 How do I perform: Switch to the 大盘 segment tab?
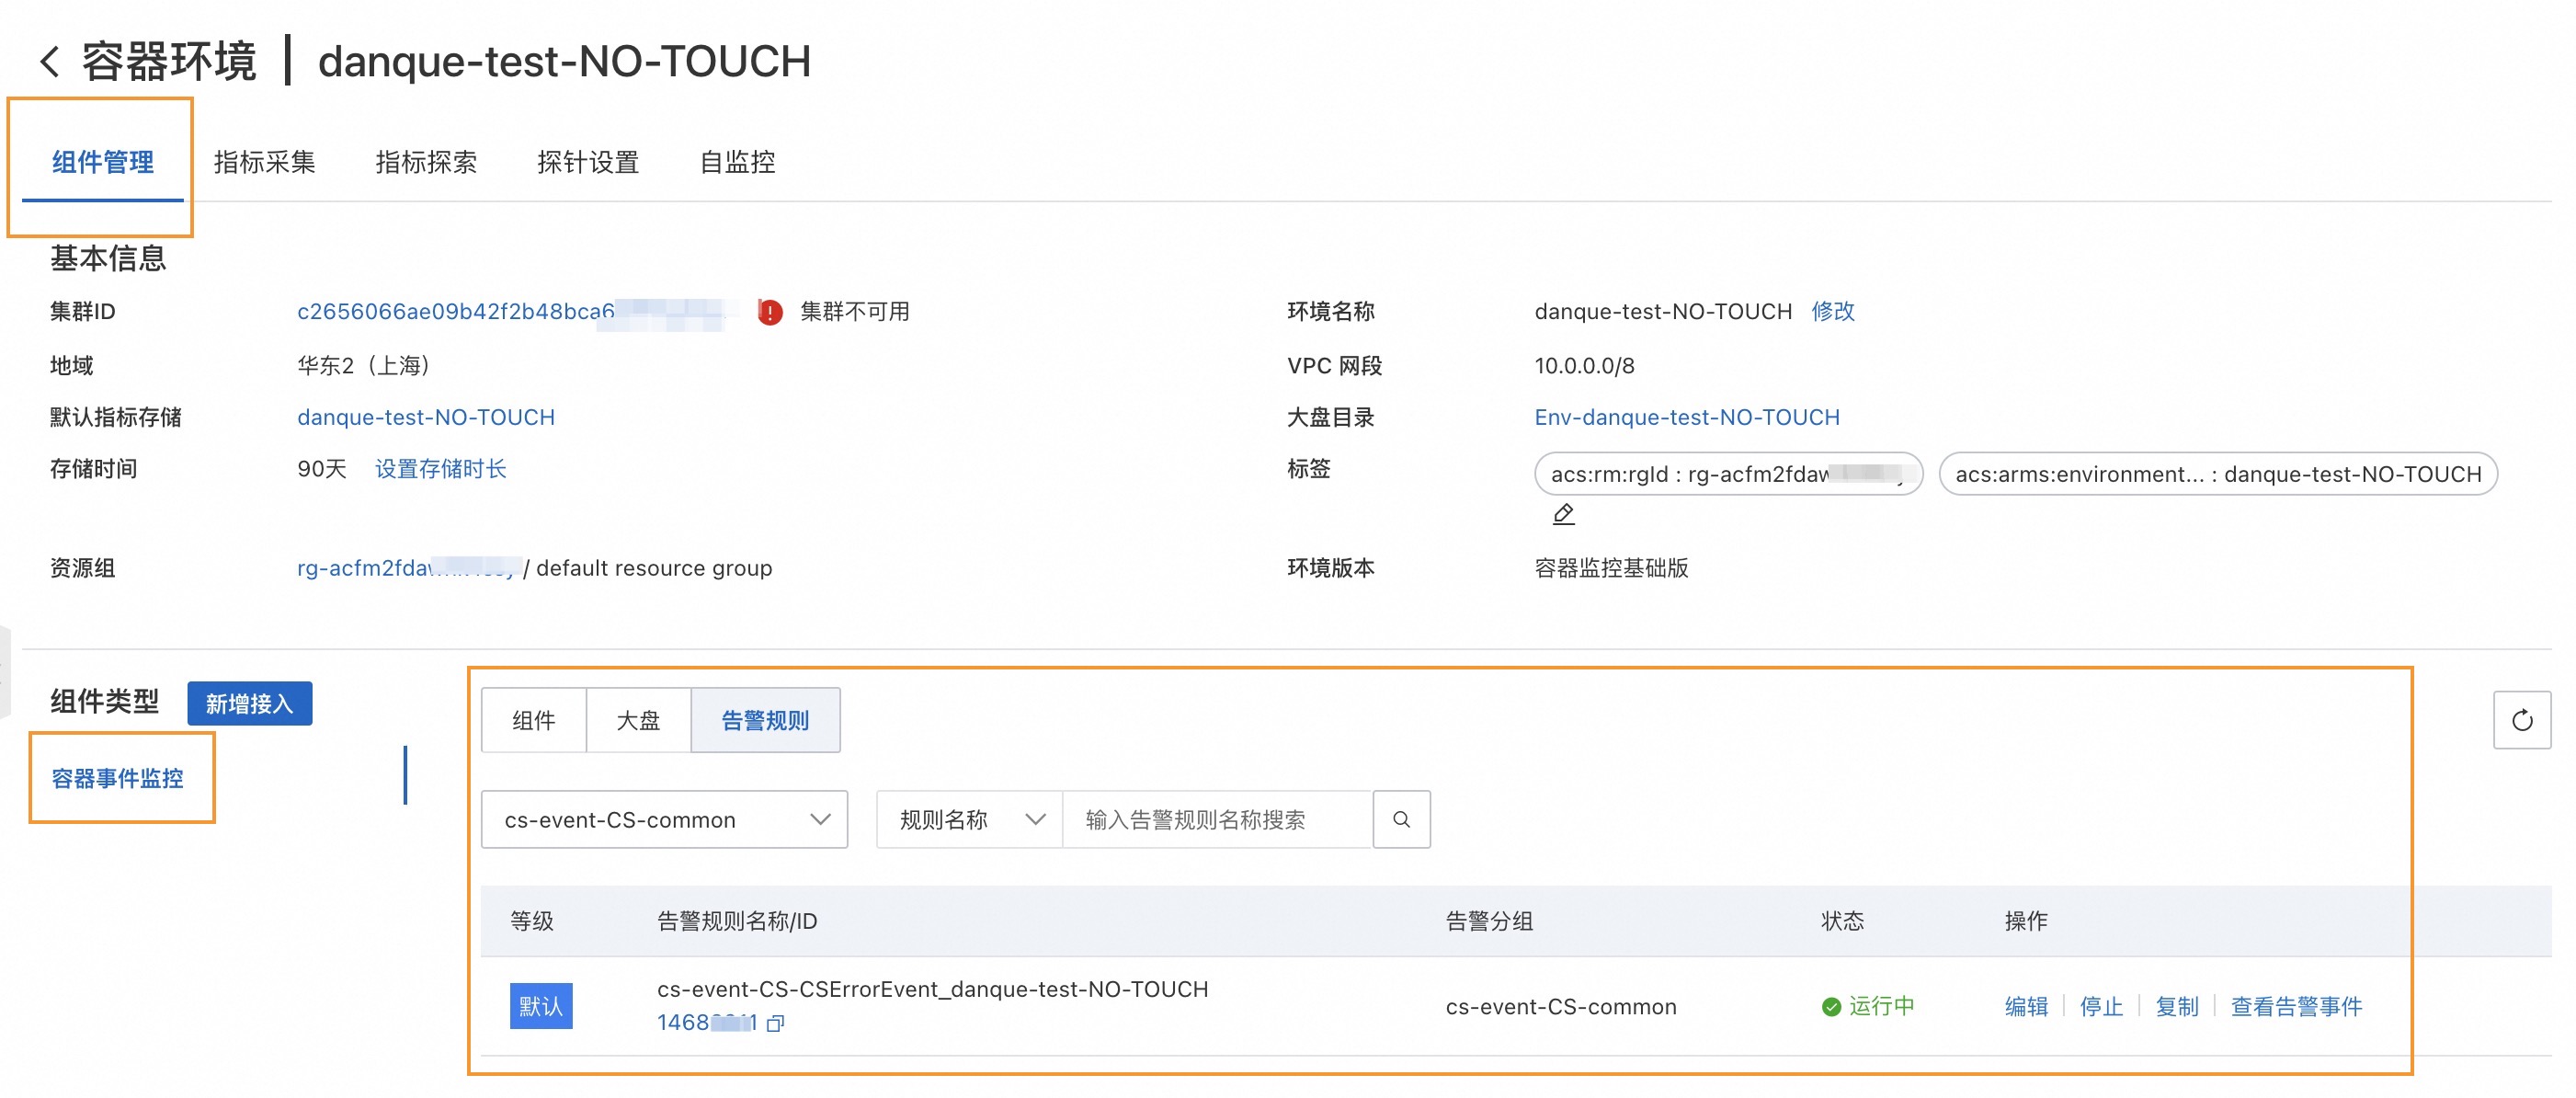638,720
